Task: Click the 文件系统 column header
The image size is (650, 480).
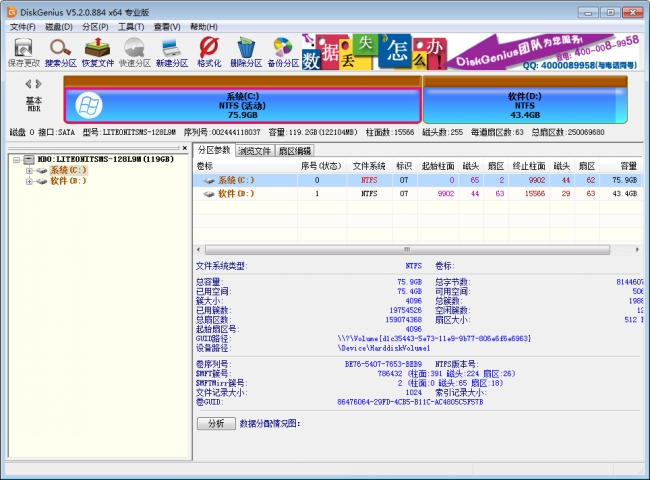Action: coord(369,166)
